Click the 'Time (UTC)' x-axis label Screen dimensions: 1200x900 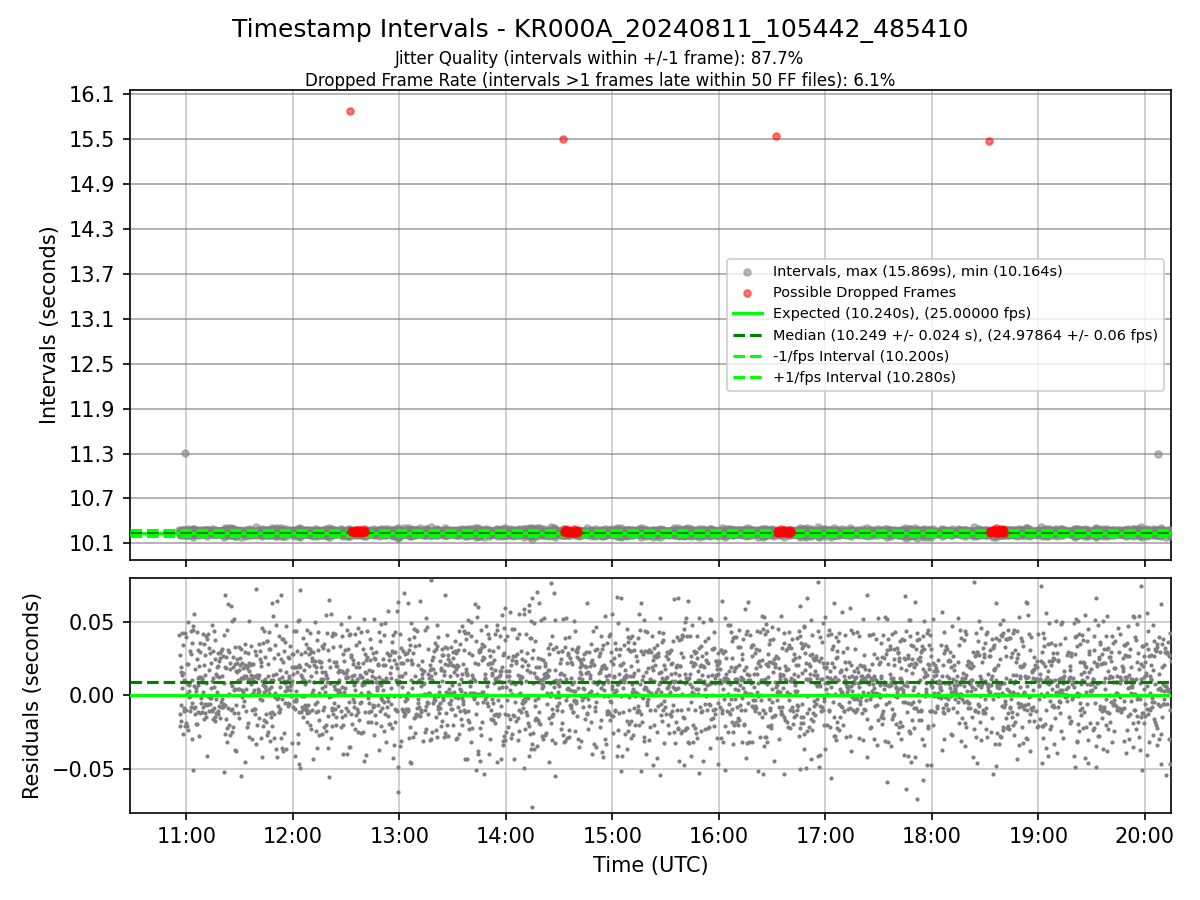point(650,865)
